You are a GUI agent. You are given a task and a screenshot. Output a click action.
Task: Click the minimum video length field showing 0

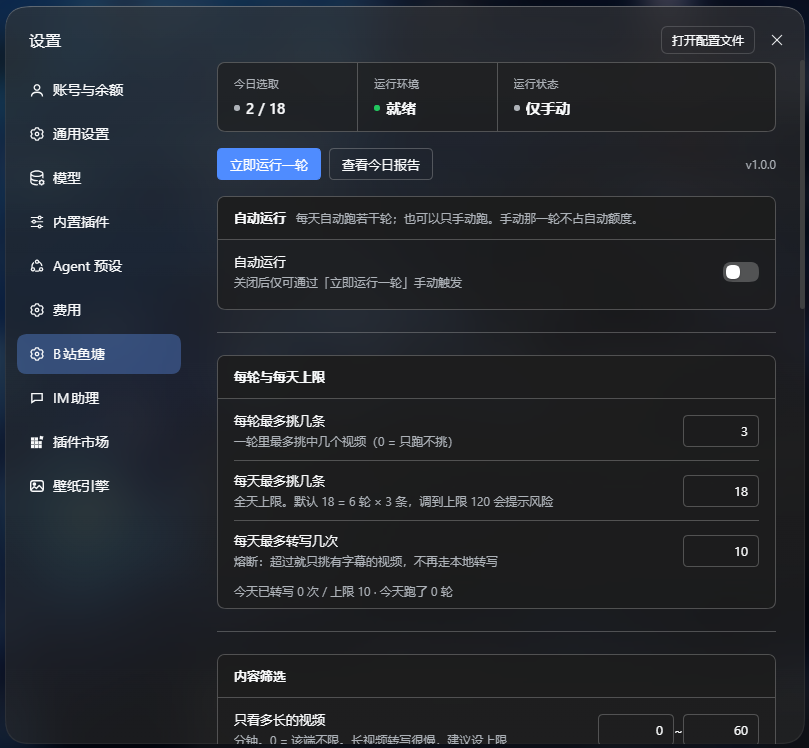point(636,729)
